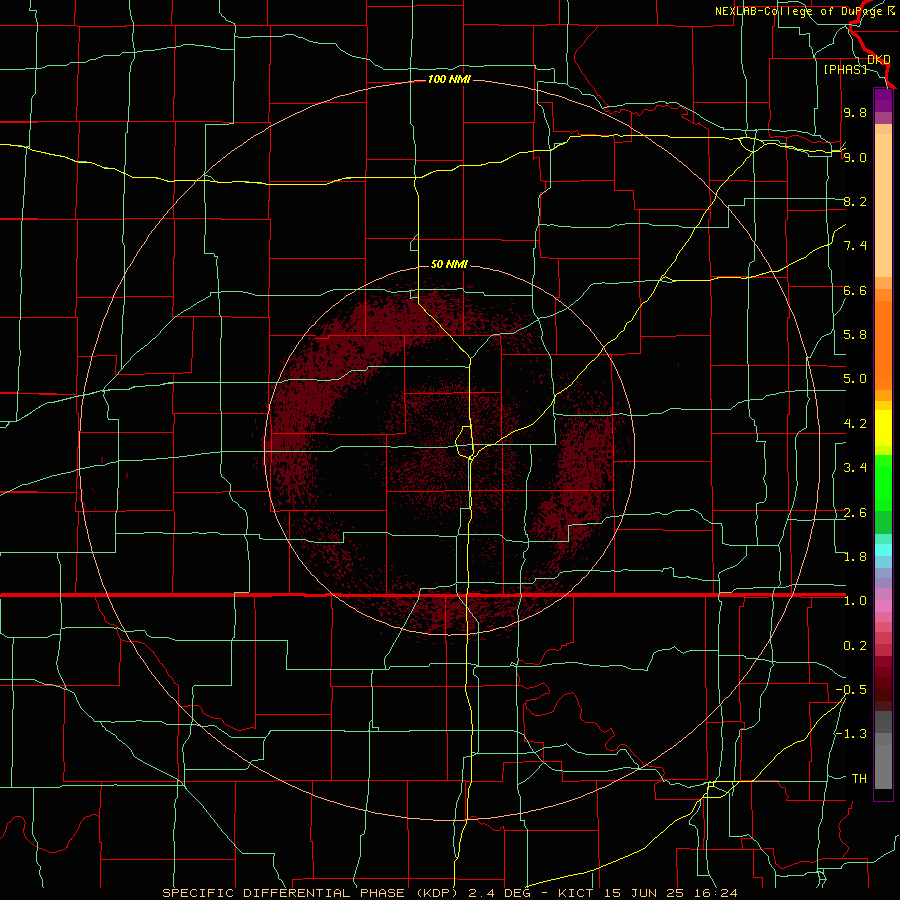Image resolution: width=900 pixels, height=900 pixels.
Task: Click the 15 JUN 25 date in the caption
Action: [x=645, y=893]
